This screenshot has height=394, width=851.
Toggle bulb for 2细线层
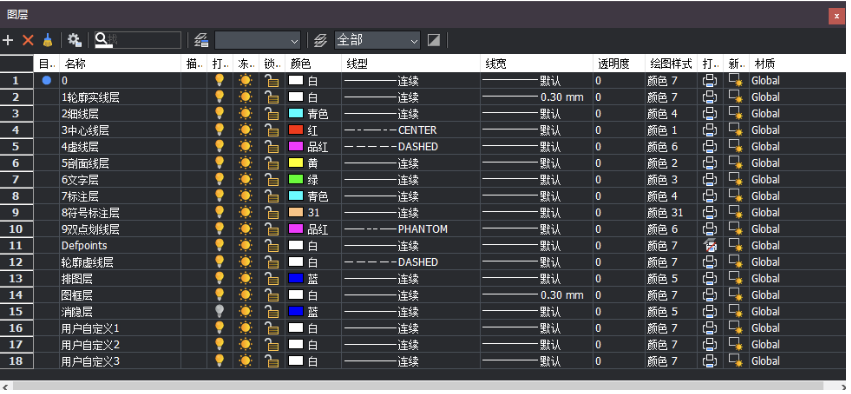click(219, 113)
